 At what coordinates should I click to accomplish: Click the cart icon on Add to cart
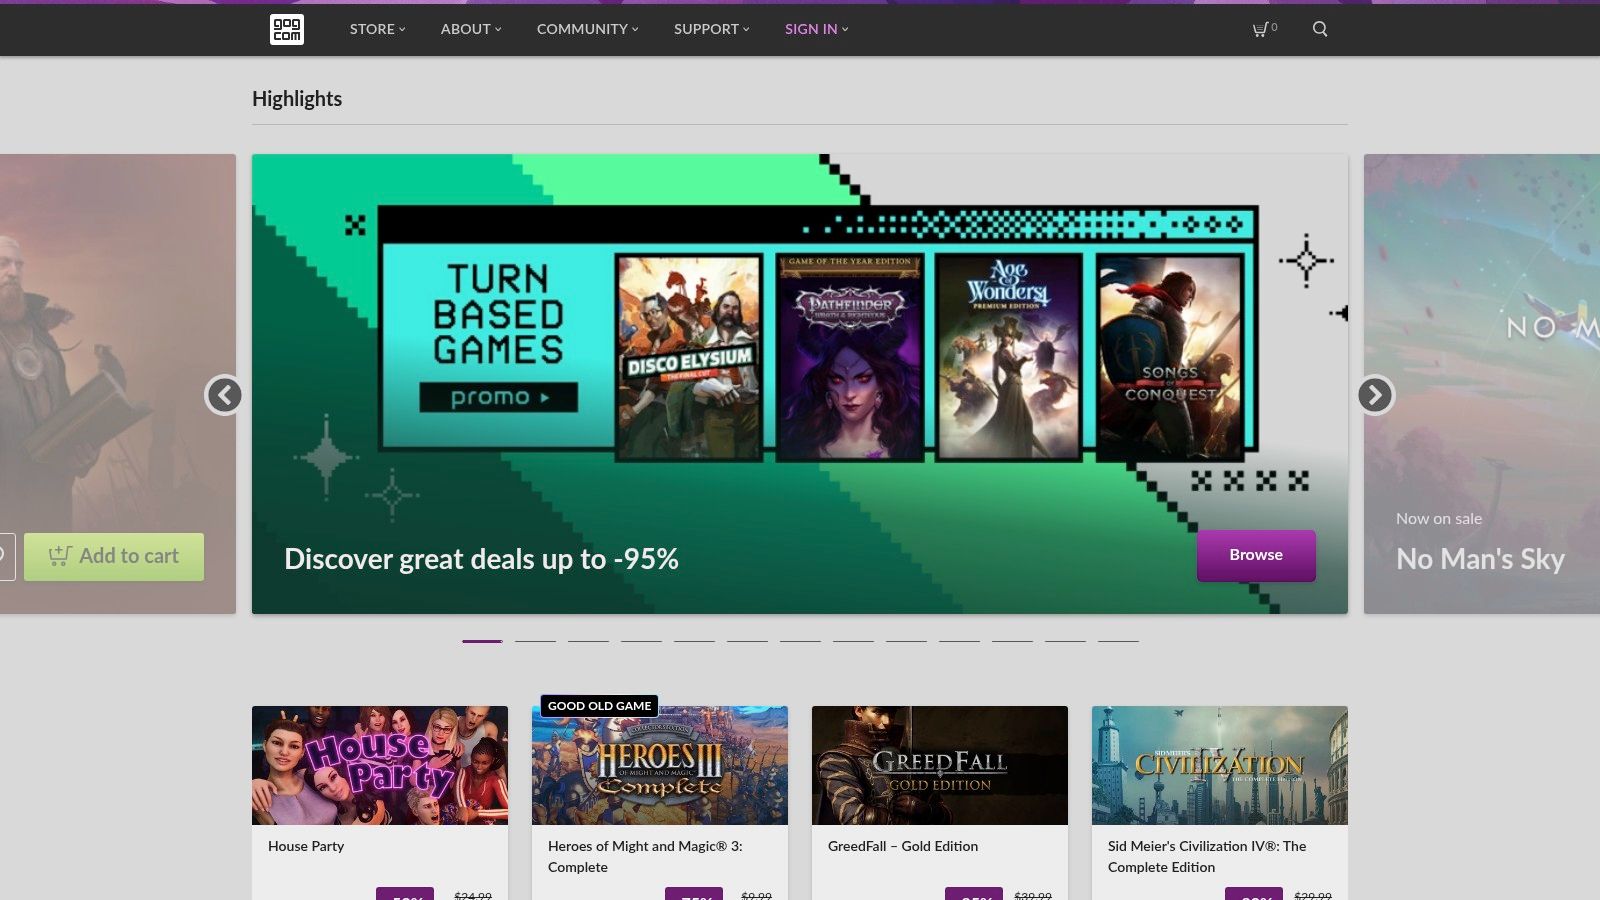(60, 556)
